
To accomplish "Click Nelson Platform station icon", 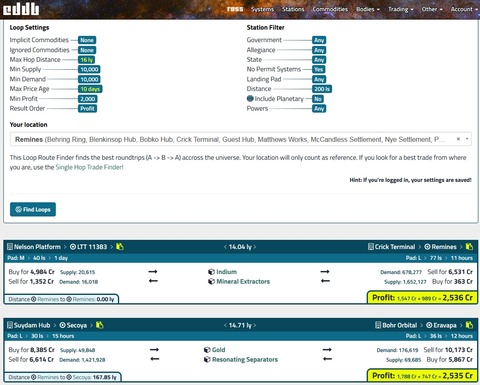I will [x=10, y=247].
